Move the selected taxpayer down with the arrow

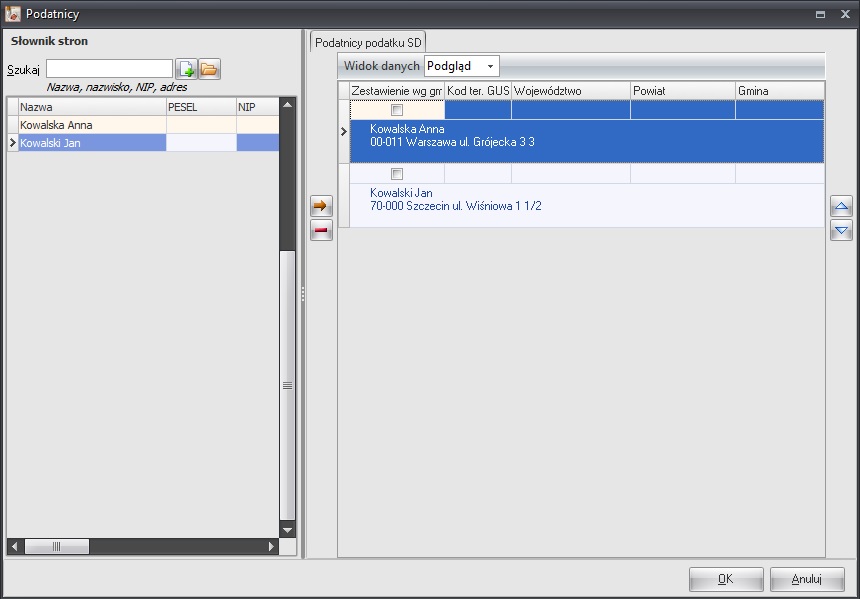tap(842, 231)
